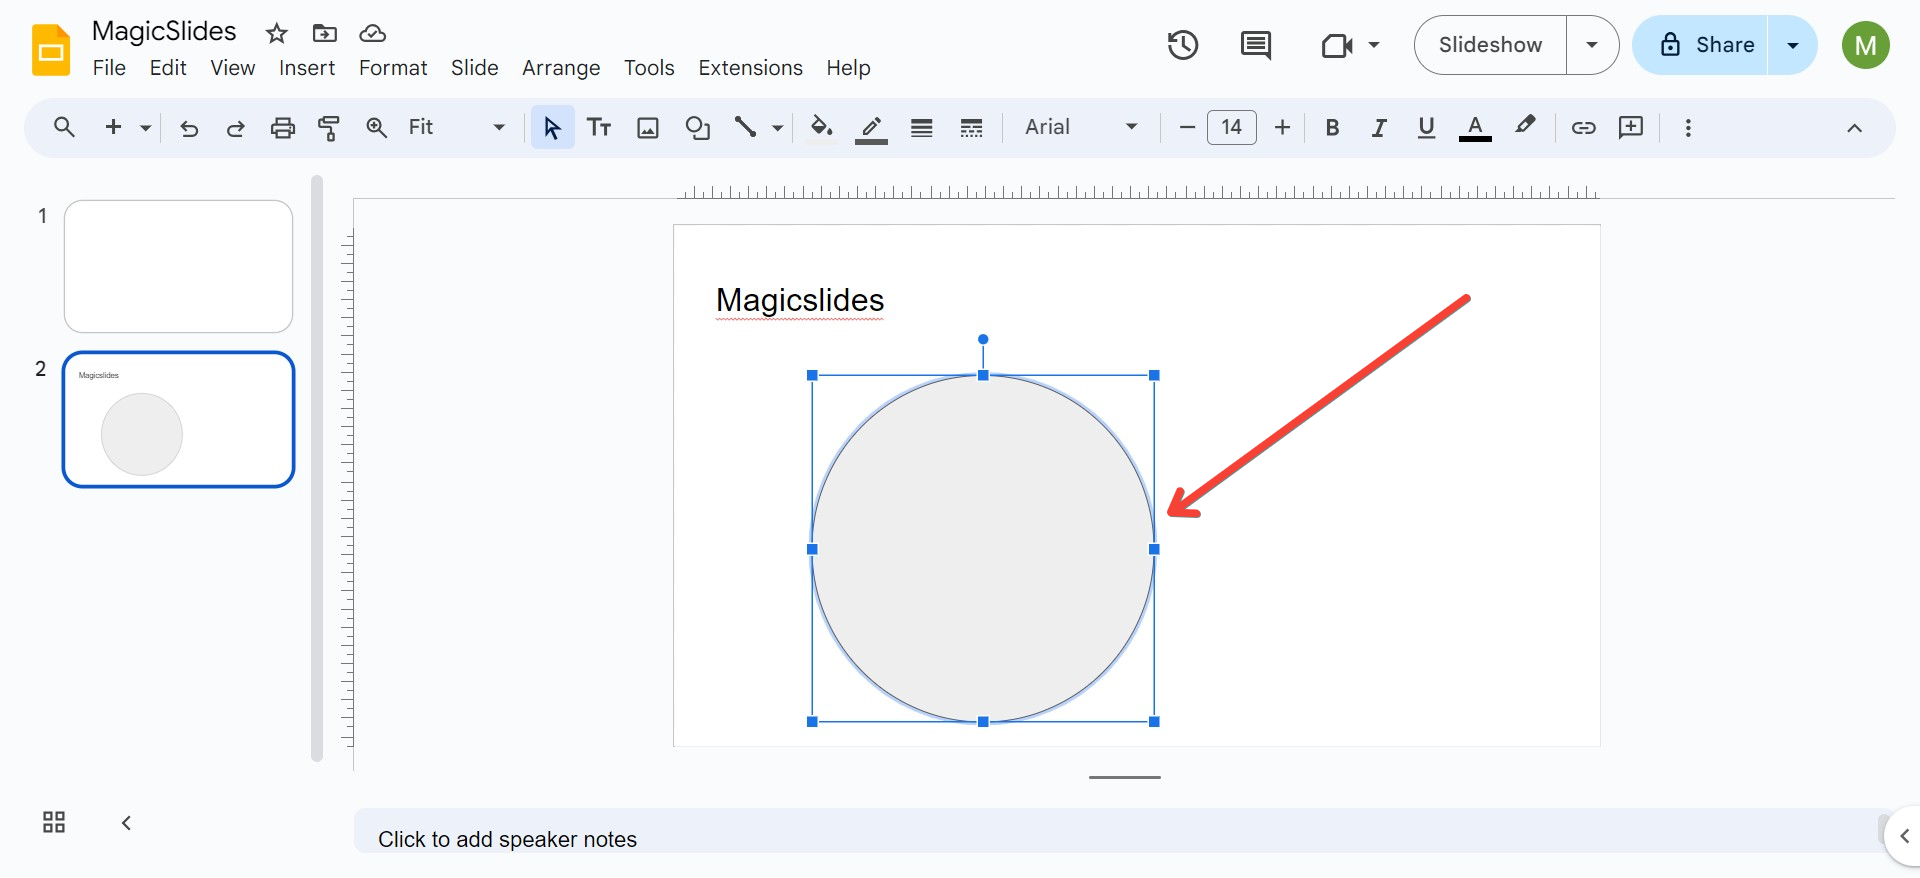This screenshot has width=1920, height=878.
Task: Open the shape fill color picker
Action: 821,127
